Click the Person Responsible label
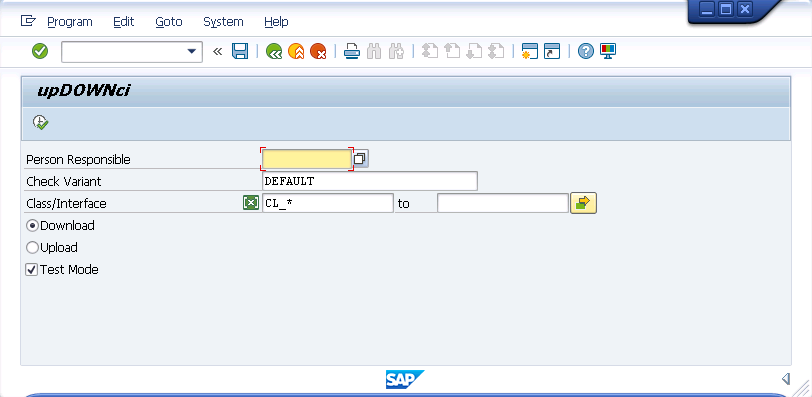This screenshot has height=397, width=812. [x=78, y=159]
